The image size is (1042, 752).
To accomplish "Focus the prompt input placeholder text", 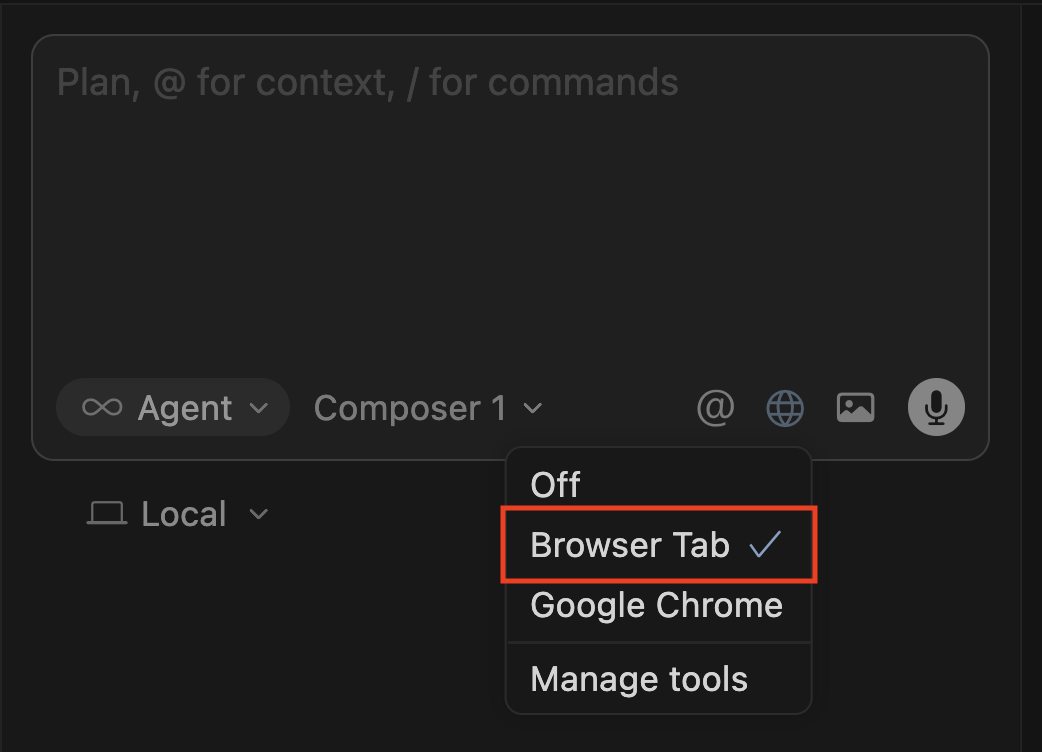I will [x=367, y=82].
